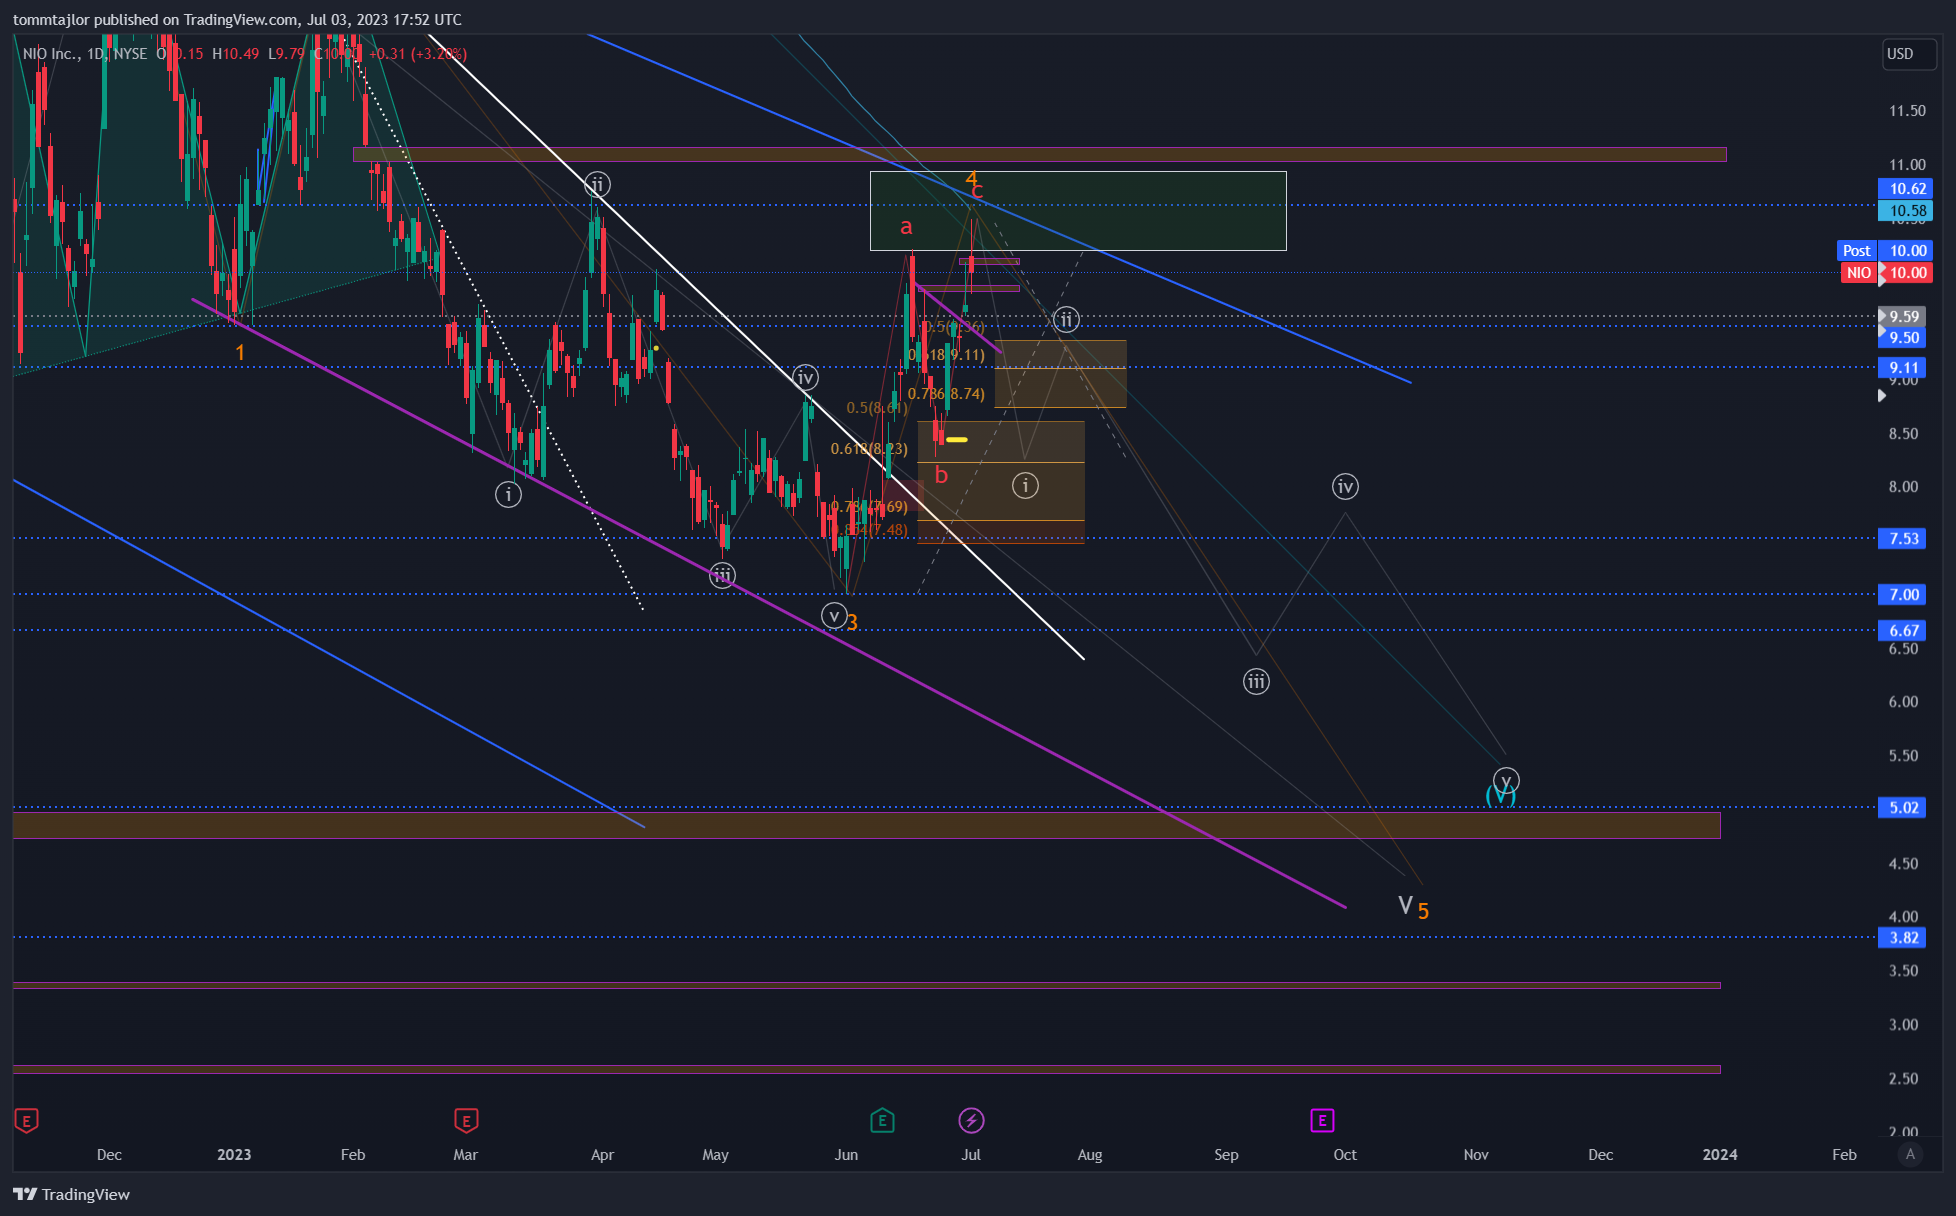This screenshot has height=1216, width=1956.
Task: Select the 3.82 price label
Action: [1903, 938]
